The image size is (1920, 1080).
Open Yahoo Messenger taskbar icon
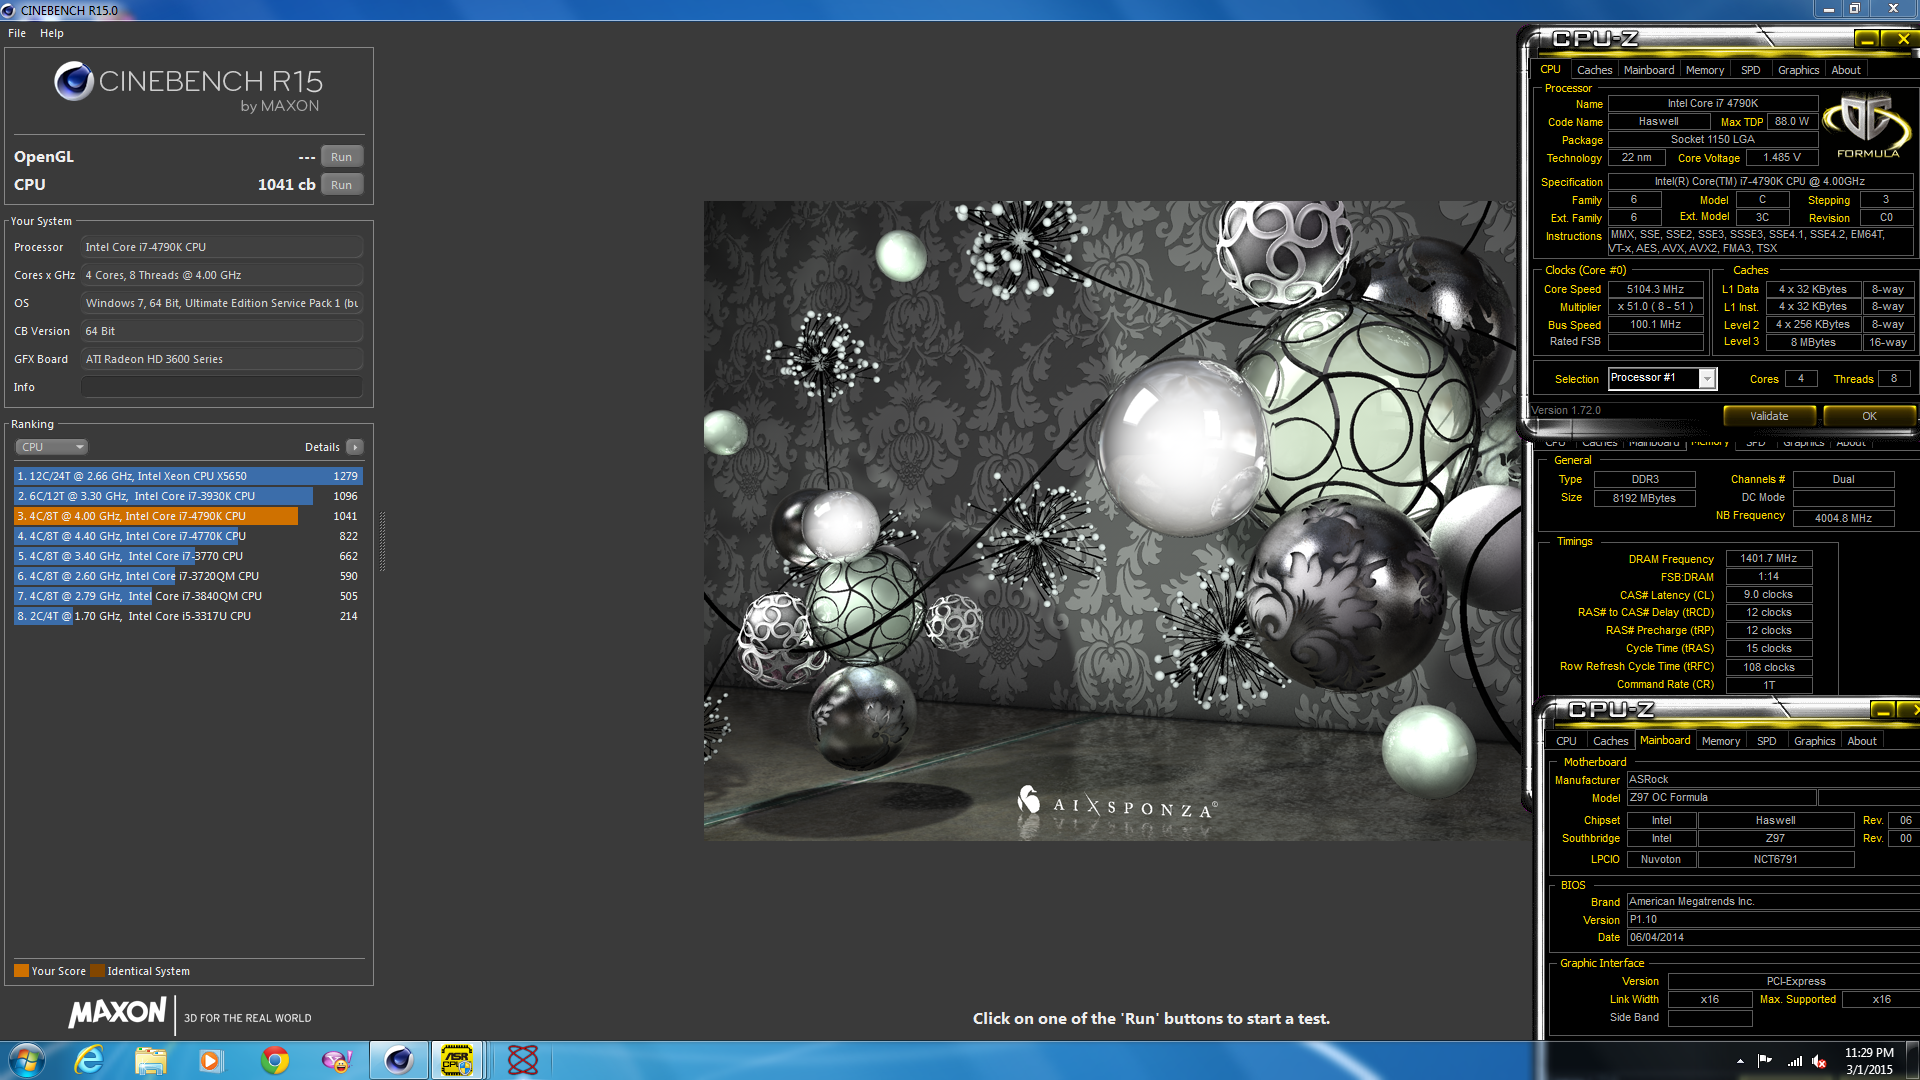pyautogui.click(x=337, y=1060)
